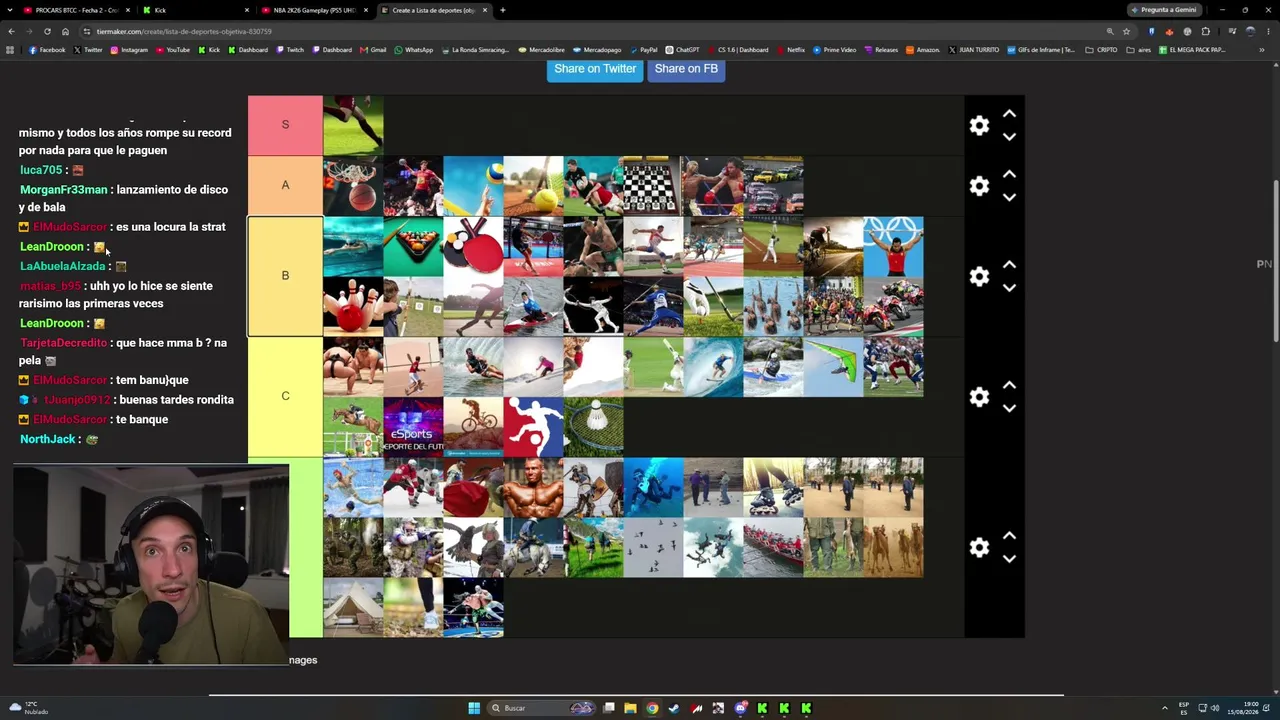The image size is (1280, 720).
Task: Open the Gmail bookmark
Action: (373, 50)
